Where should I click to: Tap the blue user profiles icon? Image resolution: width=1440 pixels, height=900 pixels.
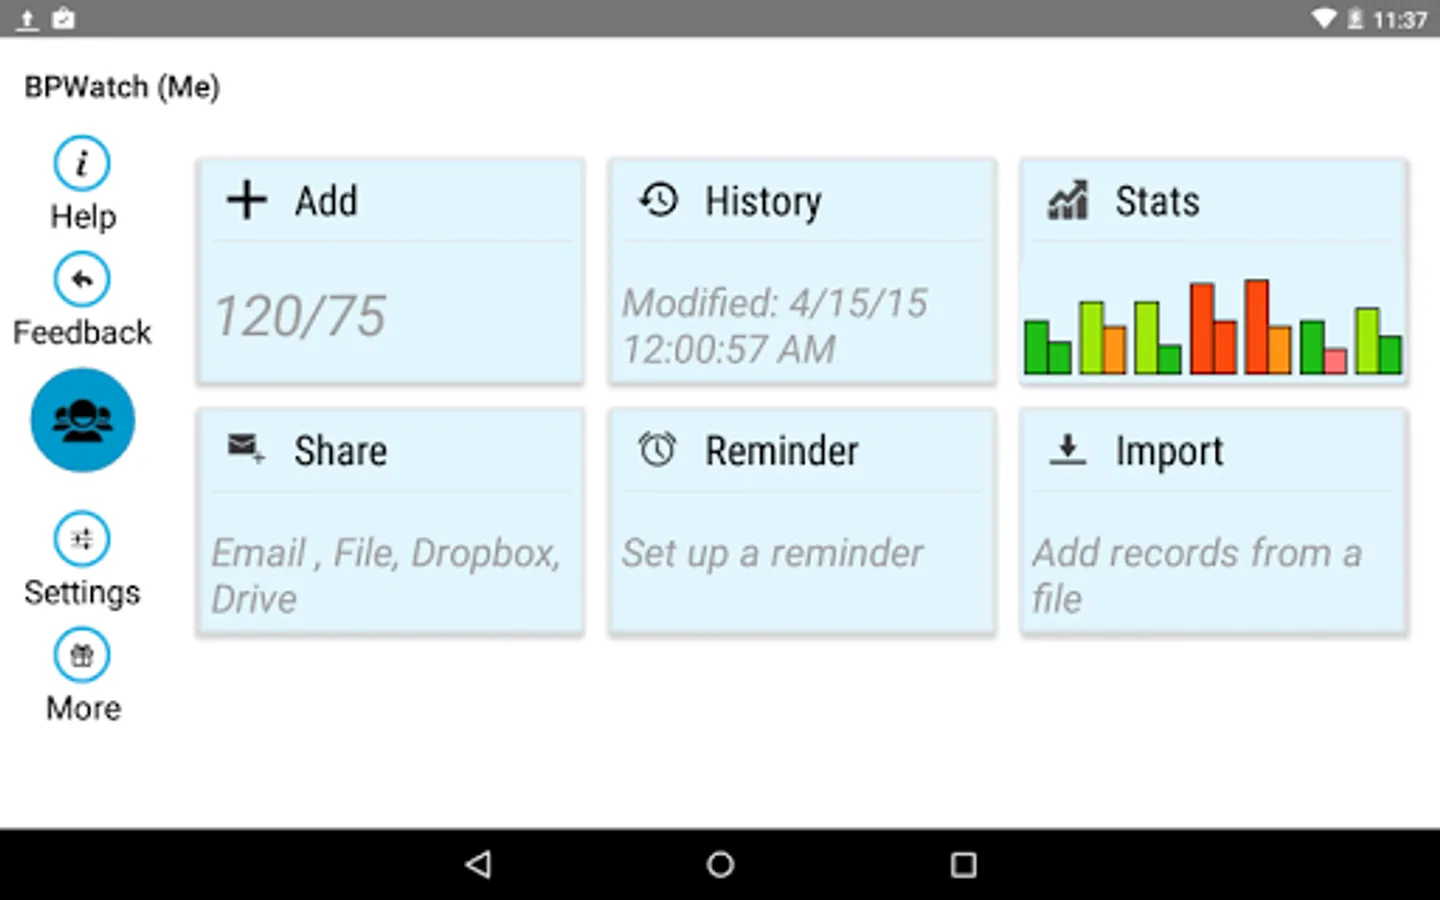click(83, 420)
